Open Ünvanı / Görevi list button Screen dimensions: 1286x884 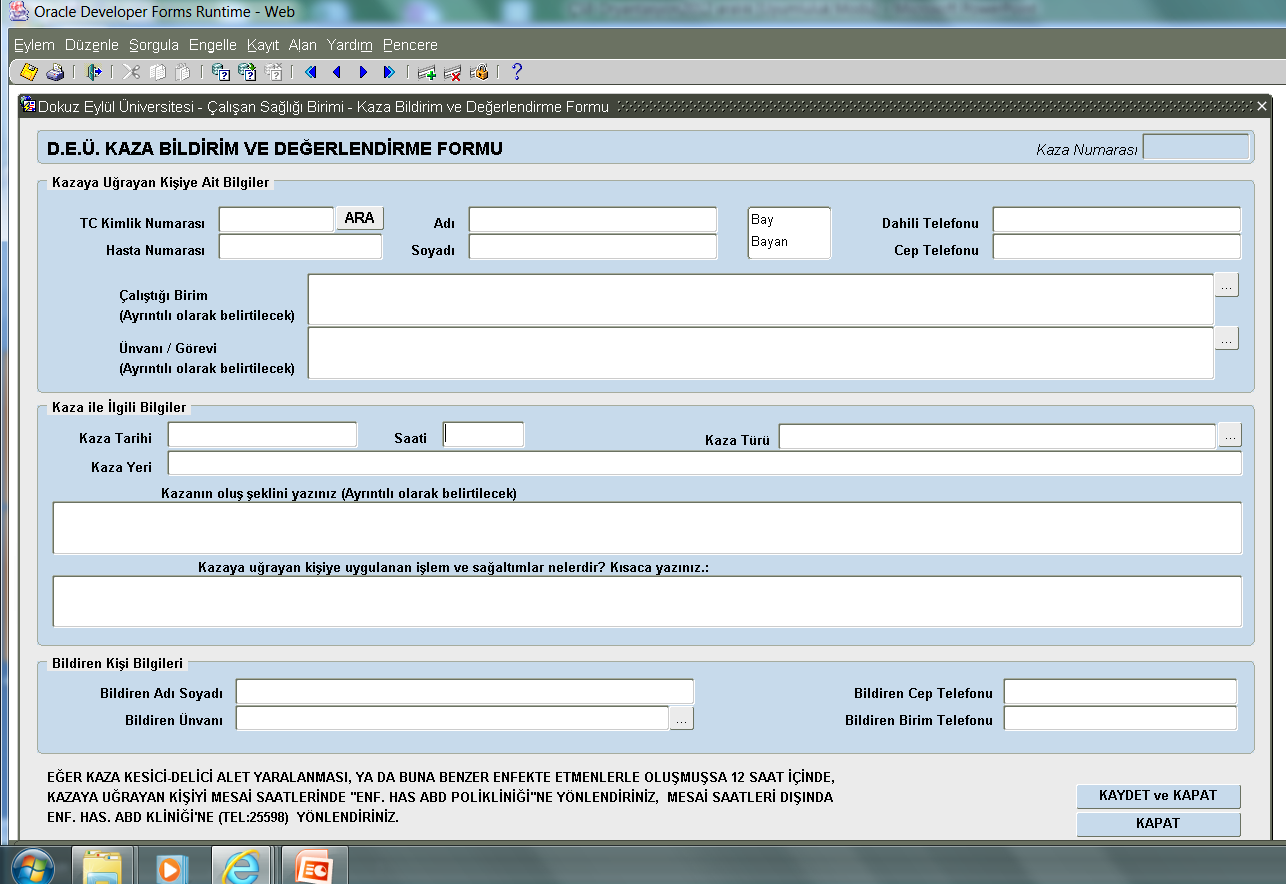pos(1227,338)
